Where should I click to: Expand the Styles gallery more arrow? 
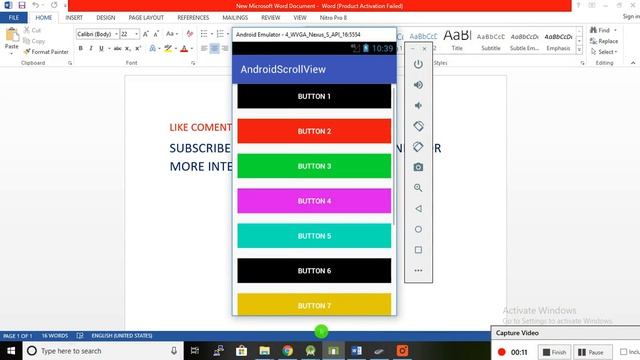click(579, 50)
